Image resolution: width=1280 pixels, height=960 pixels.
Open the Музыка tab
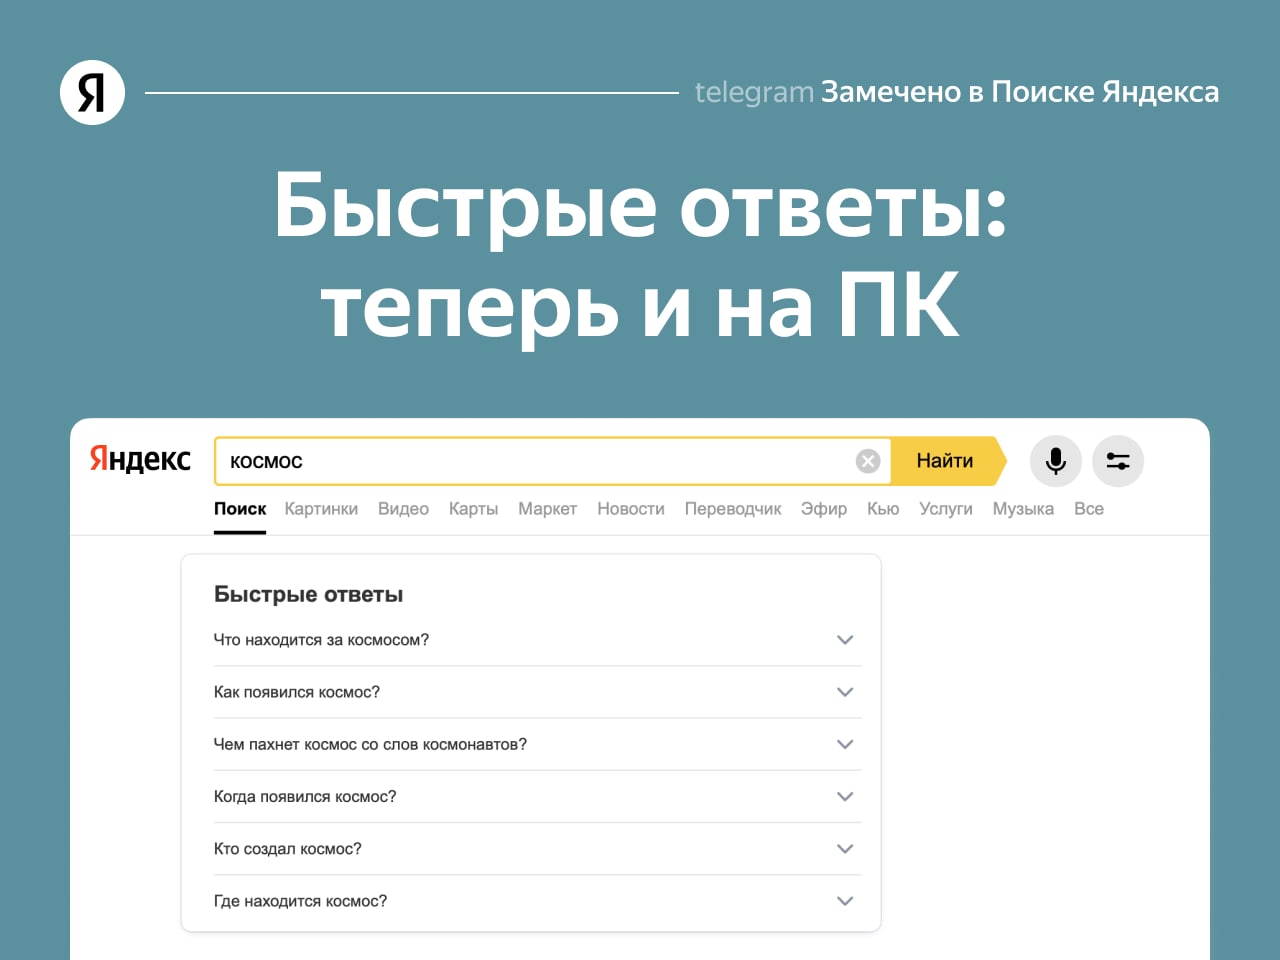tap(1023, 509)
